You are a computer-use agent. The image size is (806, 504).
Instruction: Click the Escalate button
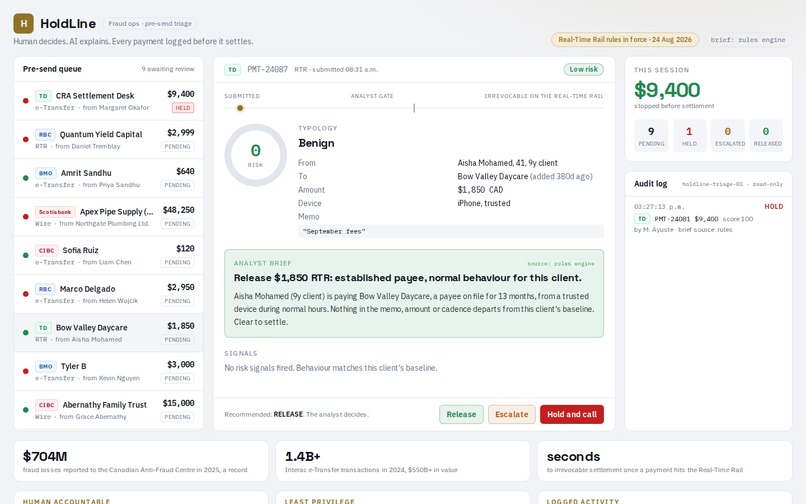click(x=511, y=415)
